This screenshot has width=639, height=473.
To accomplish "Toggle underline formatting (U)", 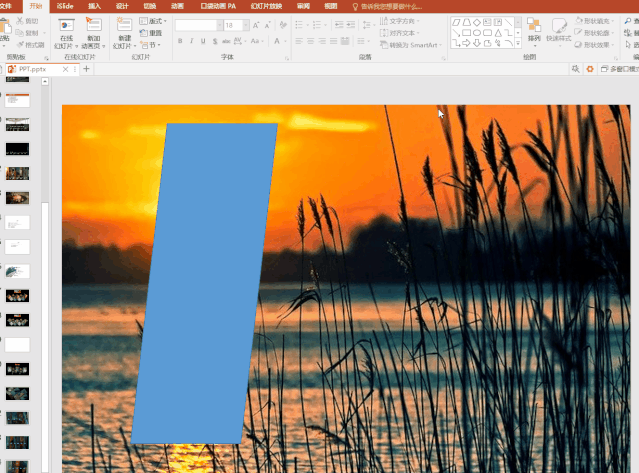I will [x=203, y=41].
